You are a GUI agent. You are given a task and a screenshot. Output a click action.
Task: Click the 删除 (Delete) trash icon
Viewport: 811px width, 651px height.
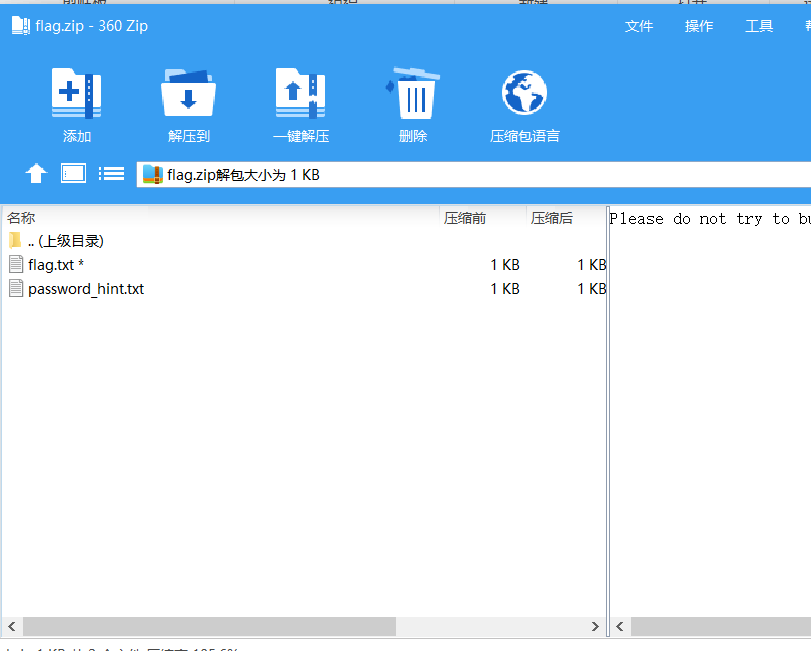(x=413, y=96)
